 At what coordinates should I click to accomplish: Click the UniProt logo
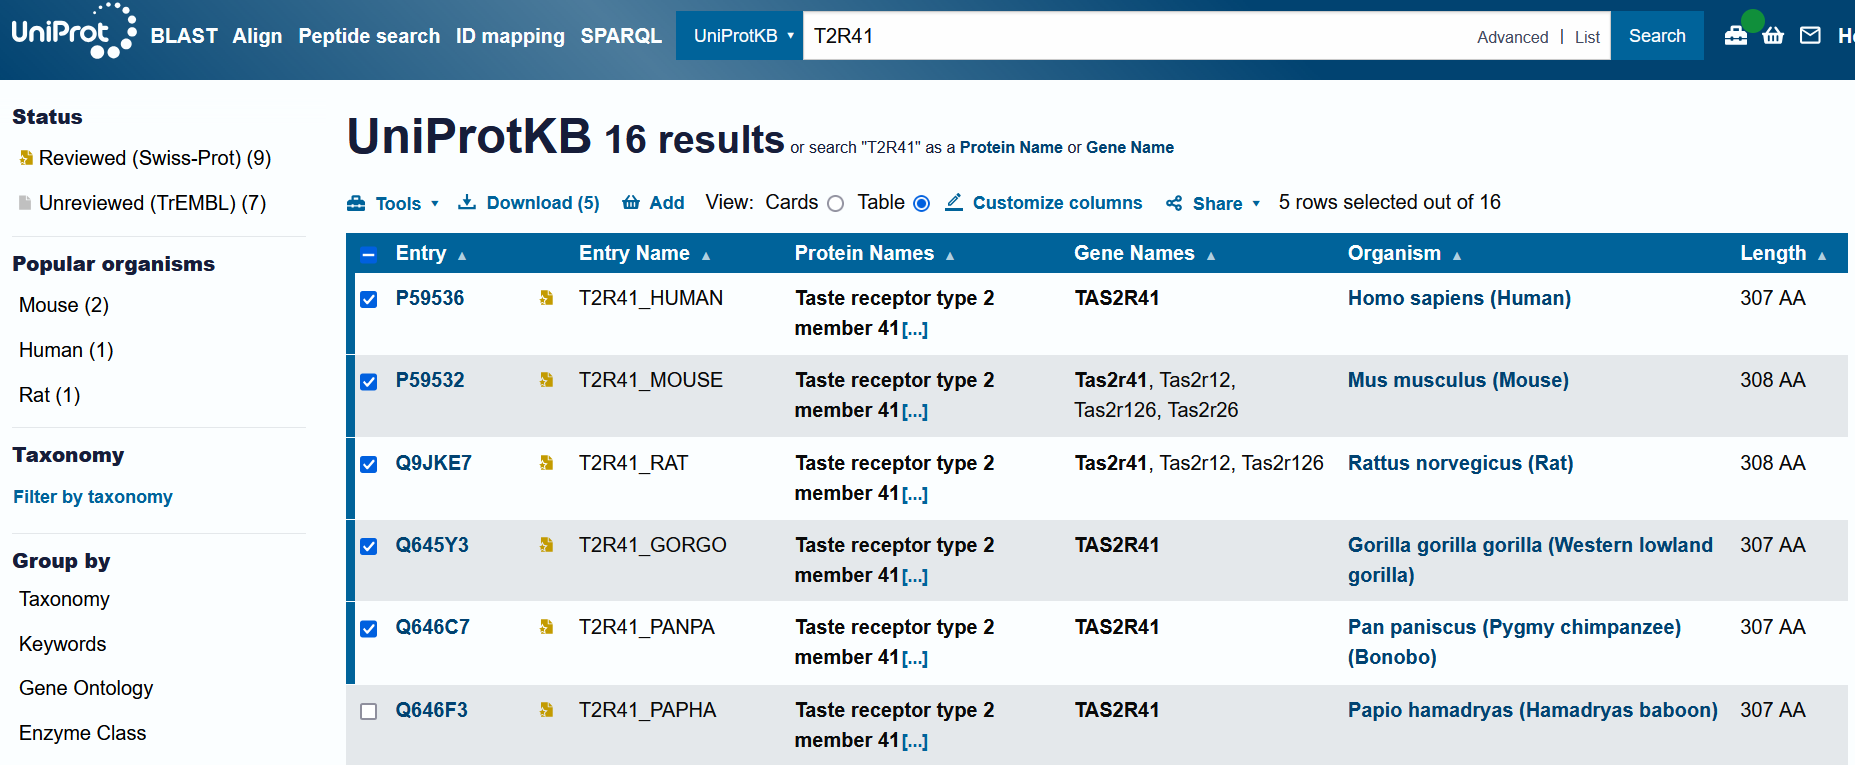point(73,31)
